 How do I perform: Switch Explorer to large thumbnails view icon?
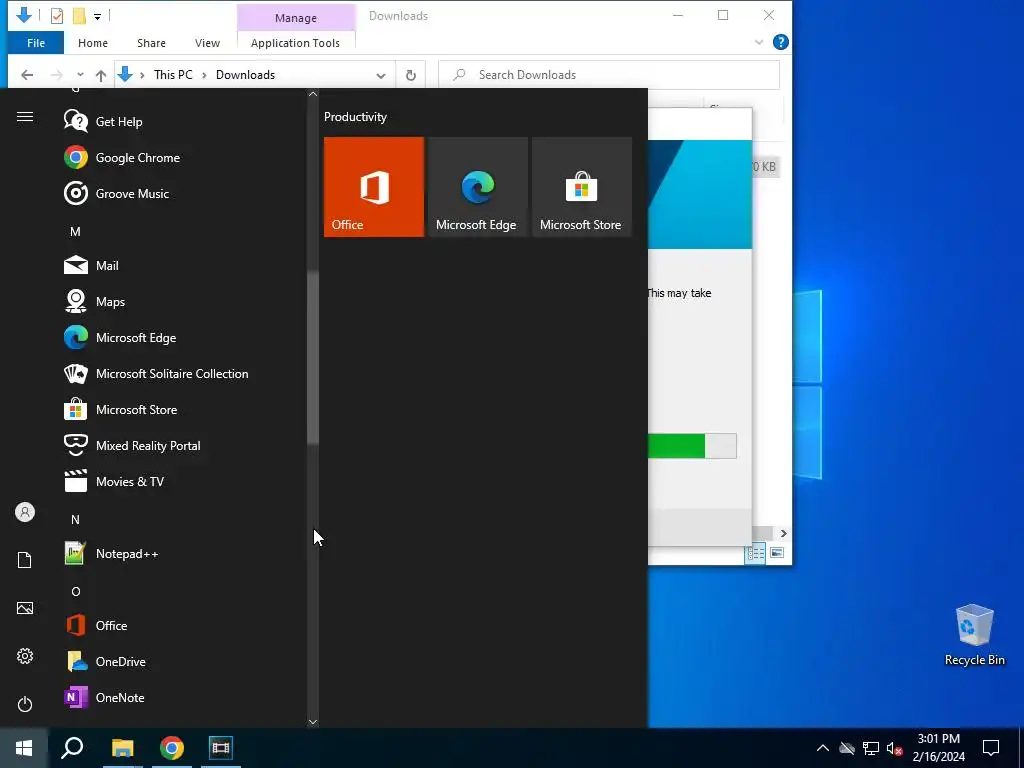[x=776, y=553]
